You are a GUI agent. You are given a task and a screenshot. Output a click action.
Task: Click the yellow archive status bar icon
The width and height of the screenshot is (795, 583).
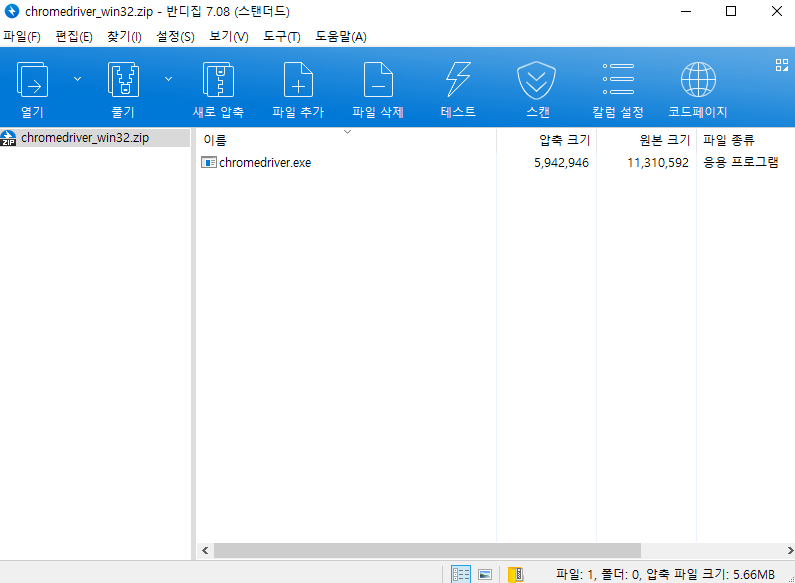tap(516, 574)
